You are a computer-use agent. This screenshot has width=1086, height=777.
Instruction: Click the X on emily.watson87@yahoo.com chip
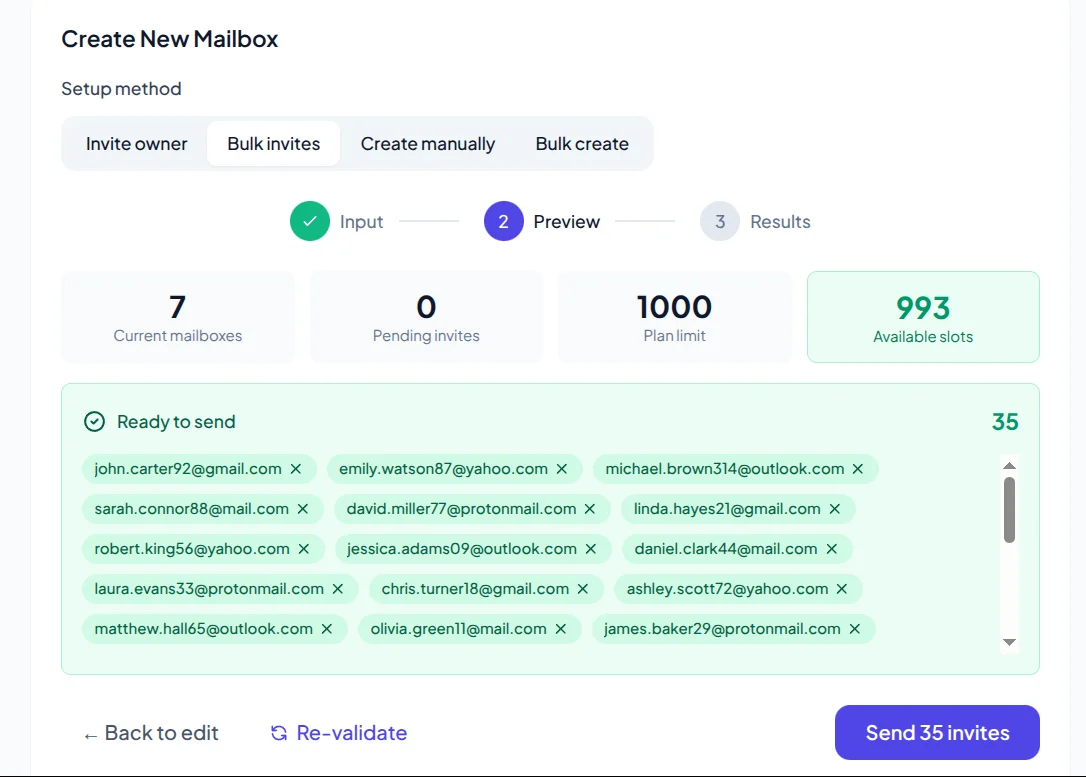pos(562,468)
